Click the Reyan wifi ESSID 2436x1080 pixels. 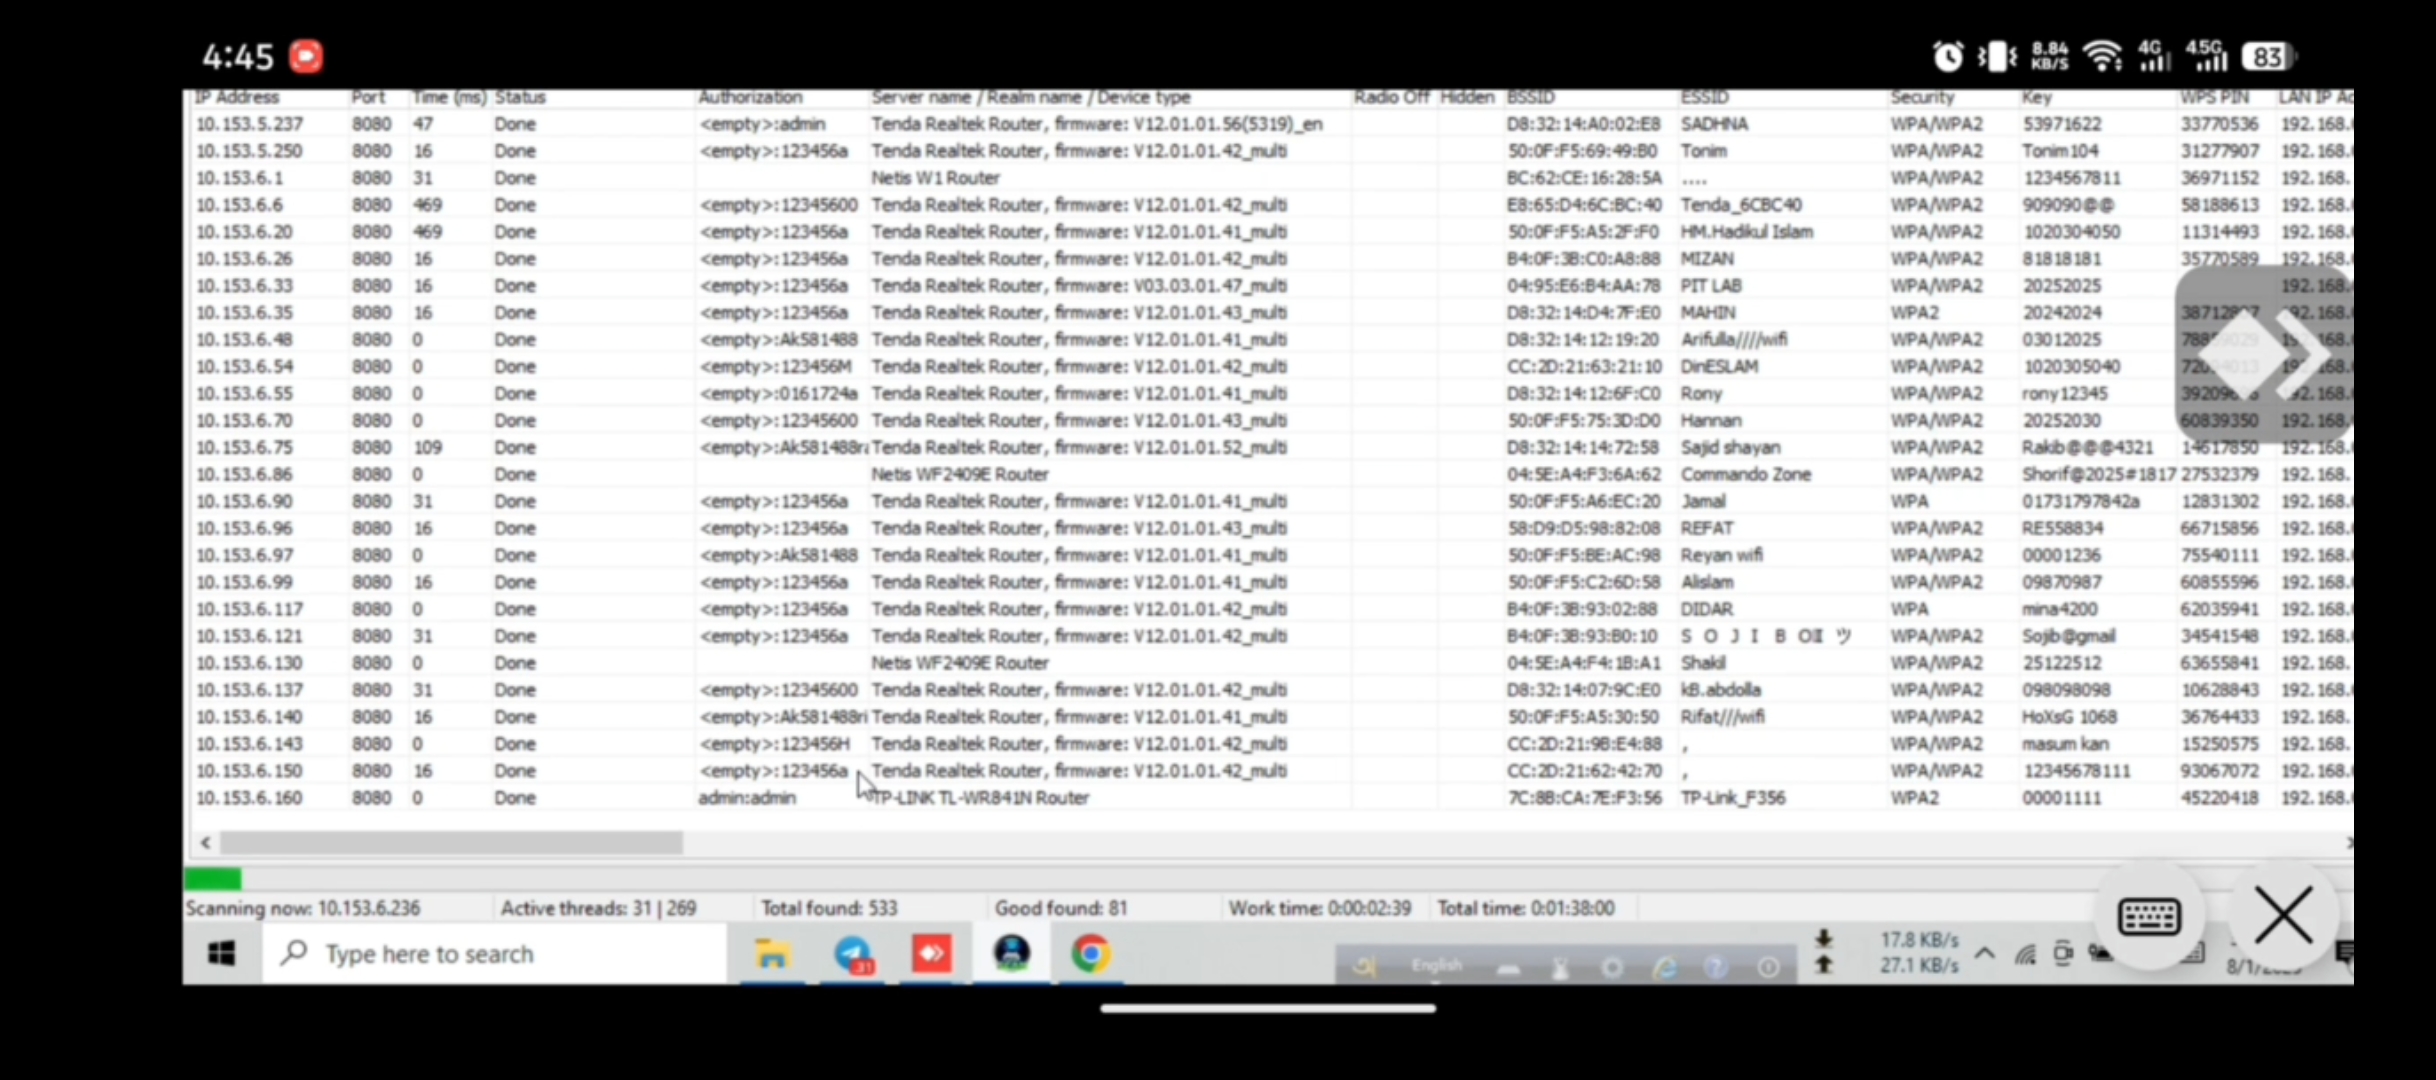tap(1721, 556)
